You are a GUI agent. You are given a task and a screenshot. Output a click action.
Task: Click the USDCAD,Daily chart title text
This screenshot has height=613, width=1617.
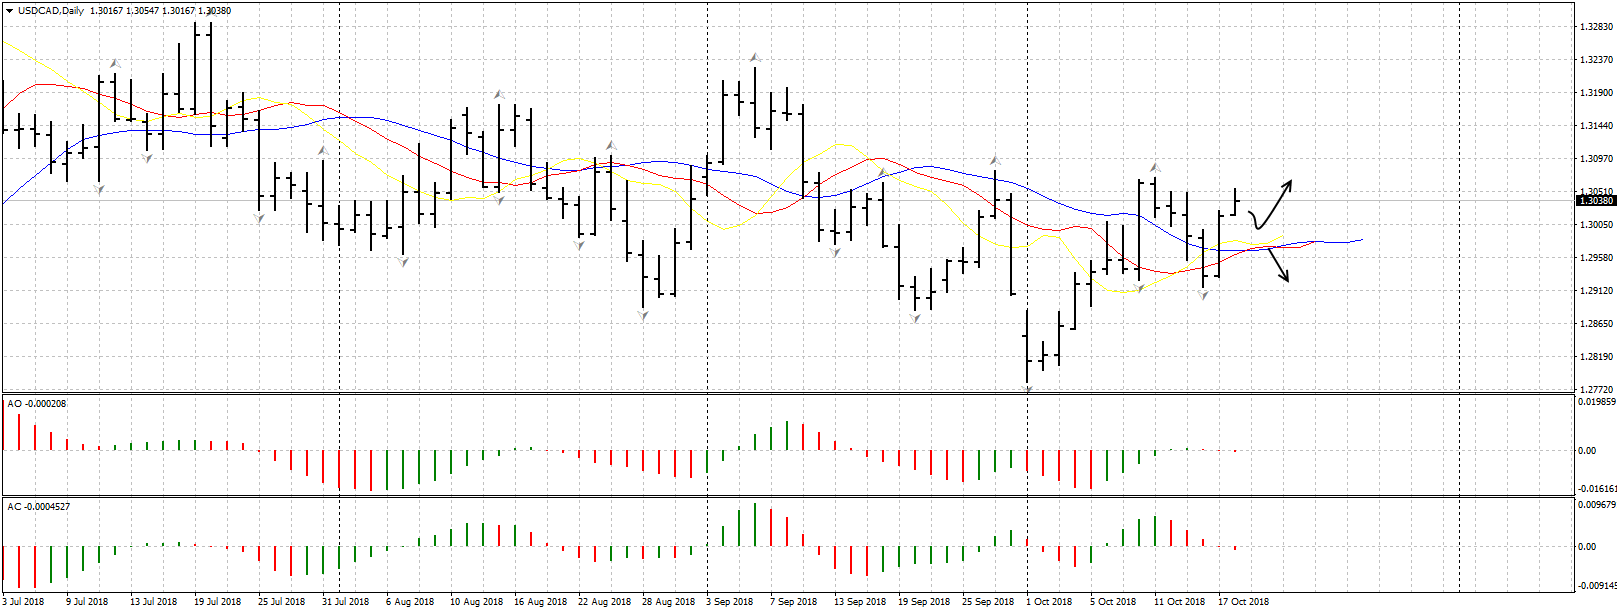click(51, 11)
